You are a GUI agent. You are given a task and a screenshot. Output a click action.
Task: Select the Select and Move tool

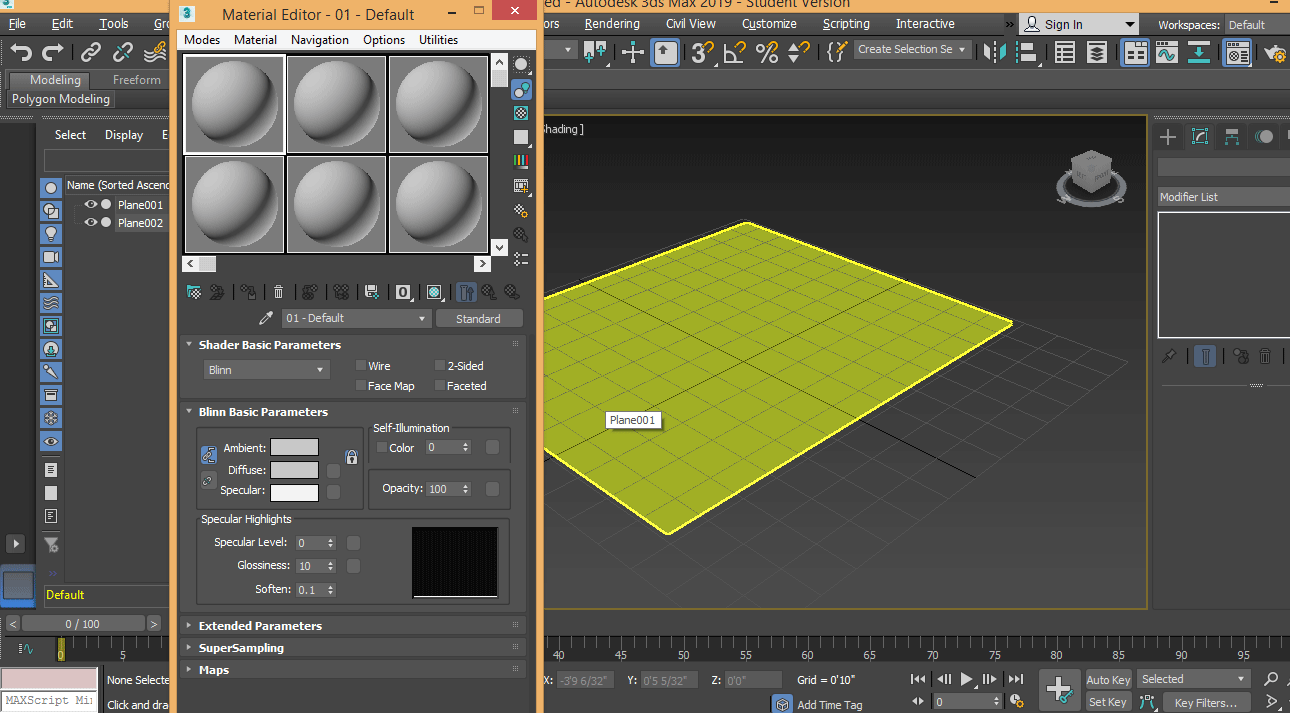633,52
